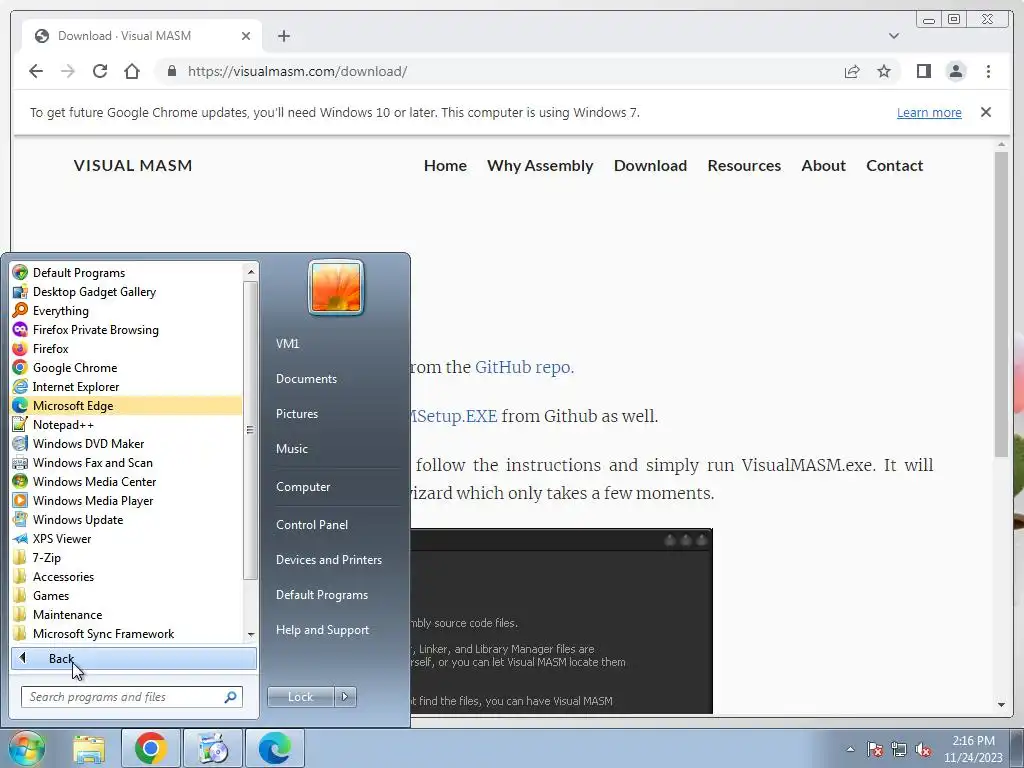1024x768 pixels.
Task: Open Internet Explorer
Action: 127,386
